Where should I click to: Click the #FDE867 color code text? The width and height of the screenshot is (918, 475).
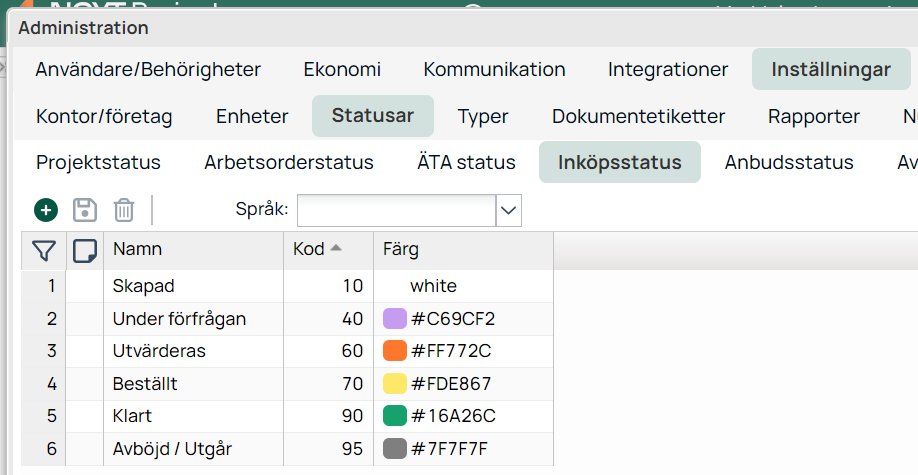[451, 384]
